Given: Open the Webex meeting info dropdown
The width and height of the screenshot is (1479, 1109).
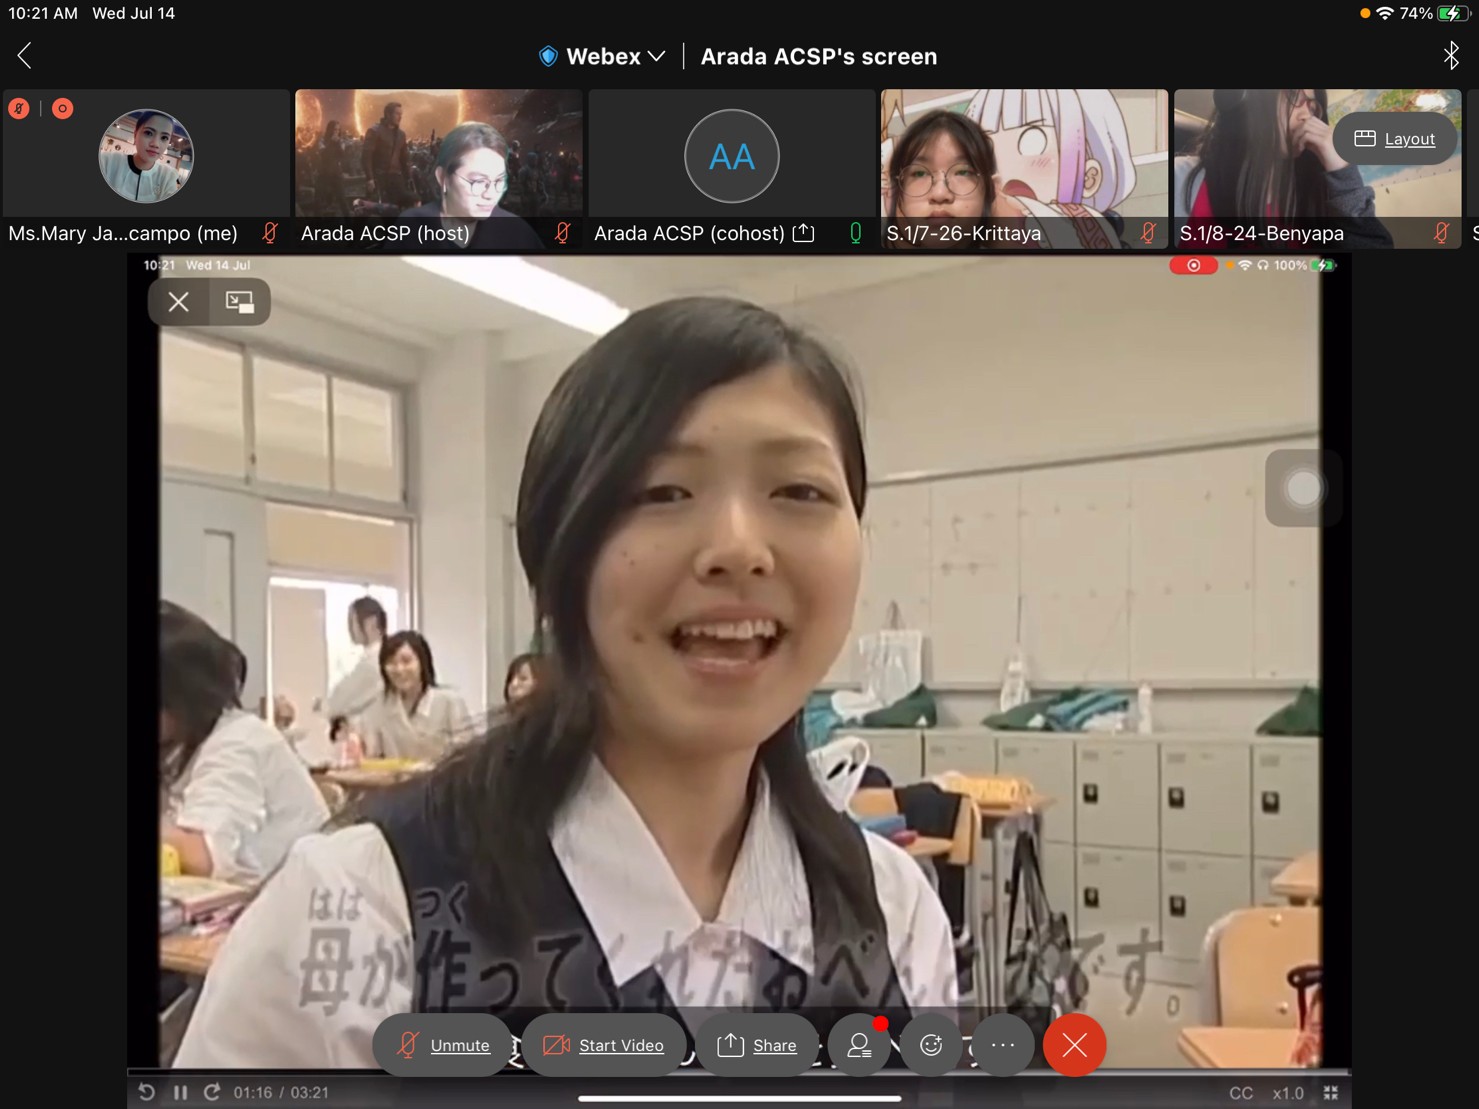Looking at the screenshot, I should 615,56.
